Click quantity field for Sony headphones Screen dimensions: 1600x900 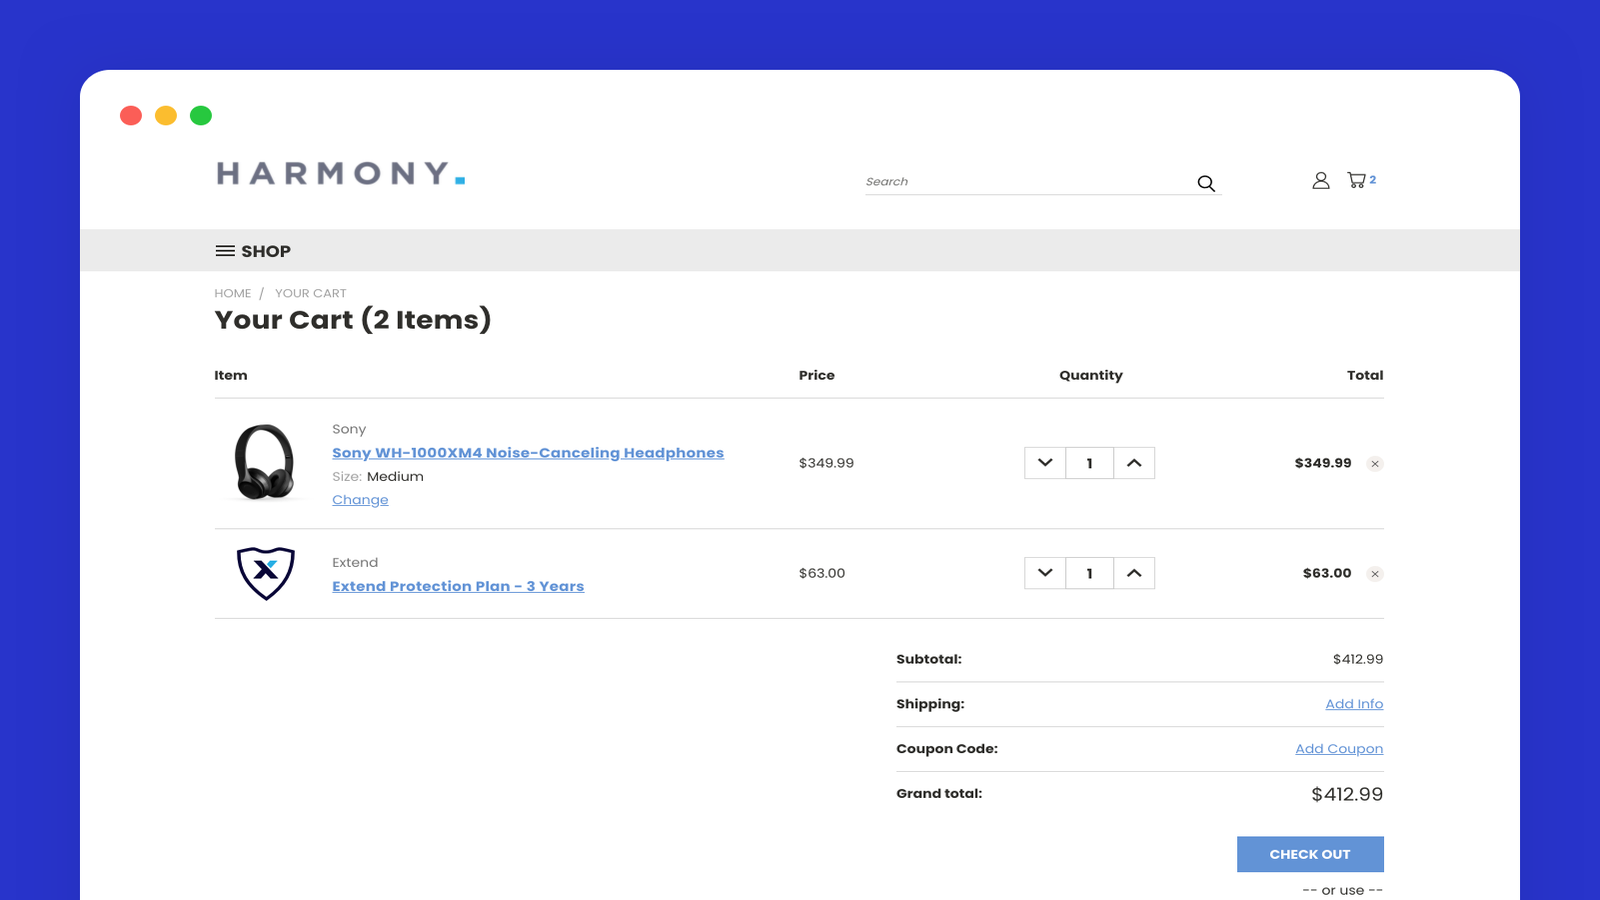pyautogui.click(x=1090, y=463)
